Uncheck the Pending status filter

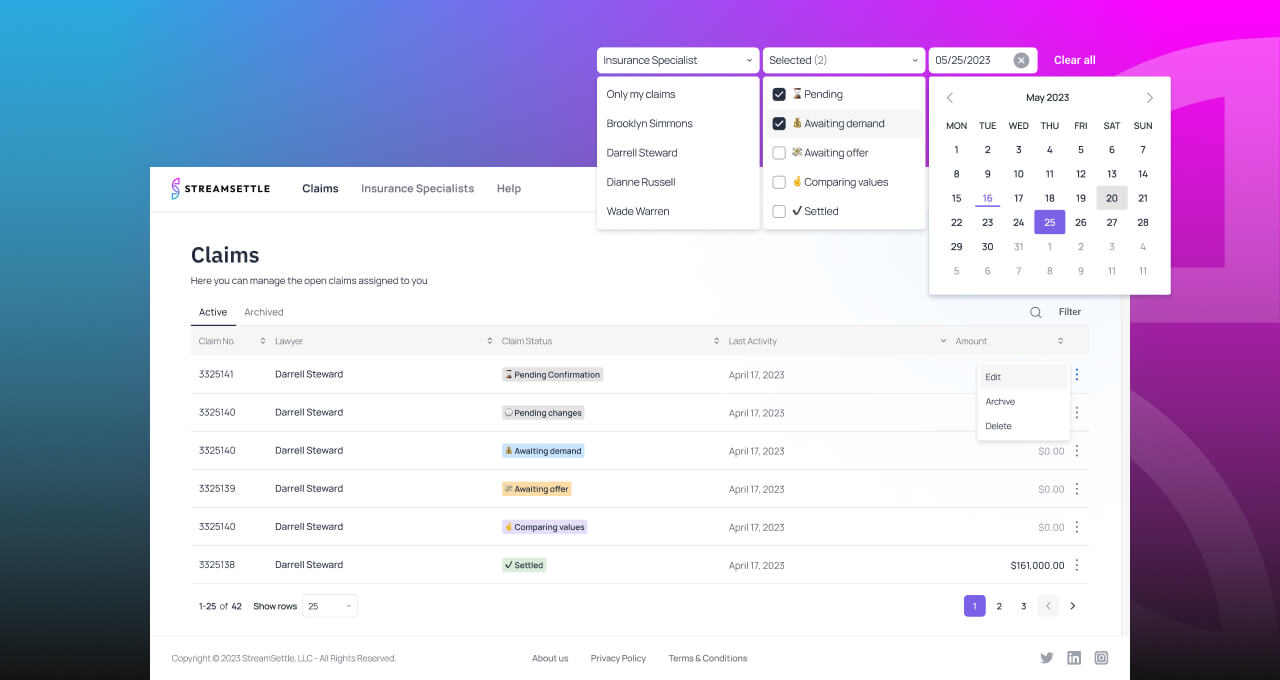[779, 94]
